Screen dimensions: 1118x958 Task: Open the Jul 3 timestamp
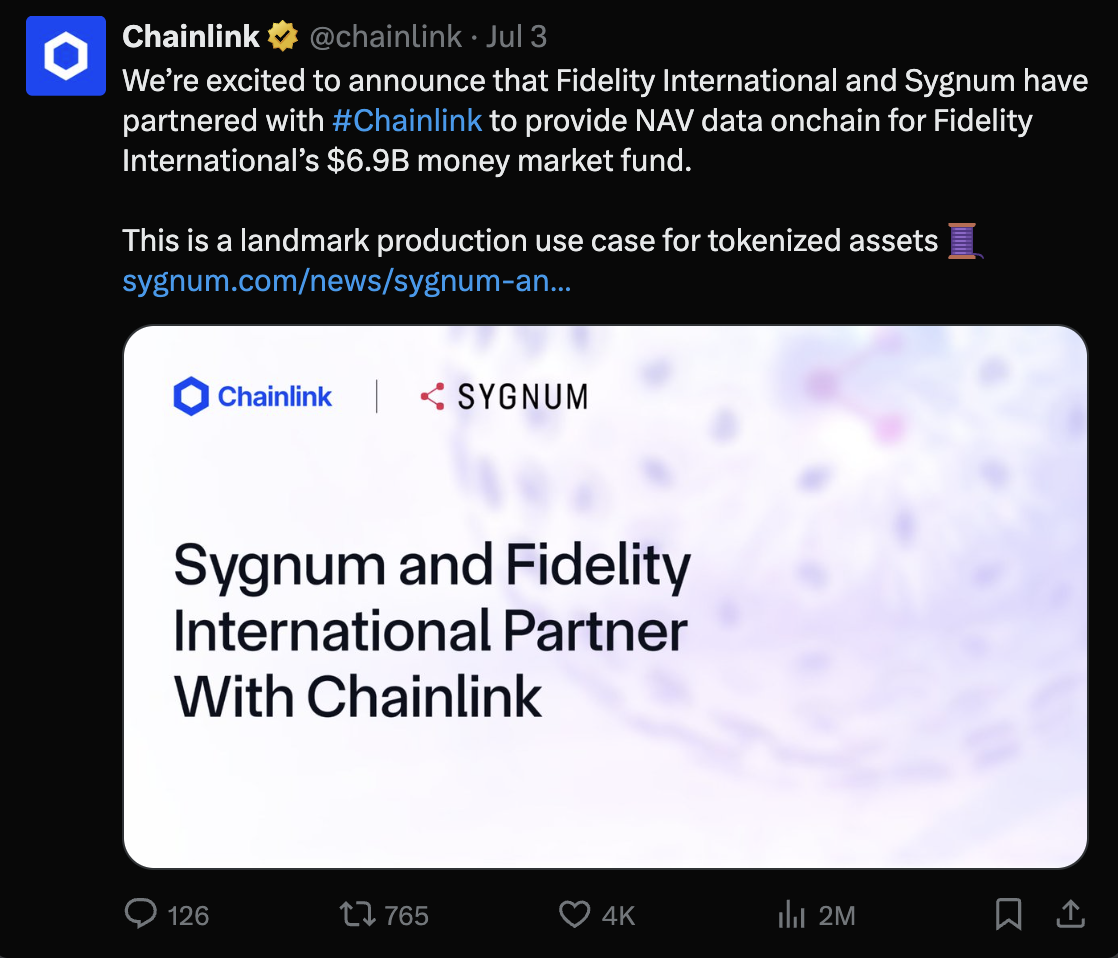point(516,36)
